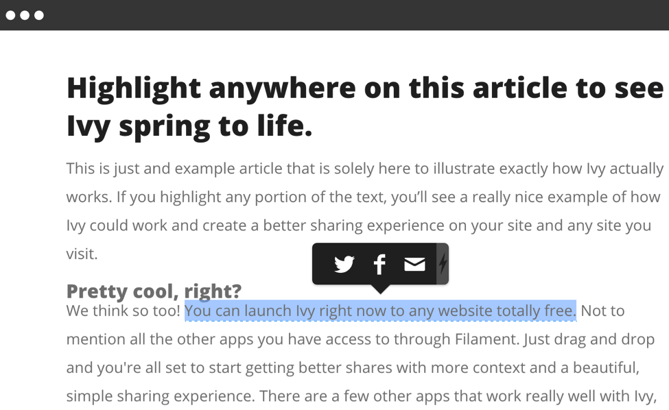Image resolution: width=669 pixels, height=410 pixels.
Task: Click the lightning bolt icon in popup
Action: tap(442, 264)
